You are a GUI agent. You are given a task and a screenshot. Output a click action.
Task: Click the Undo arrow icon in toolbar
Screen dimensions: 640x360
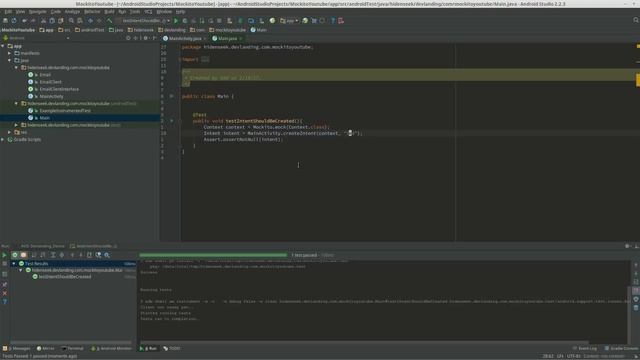click(x=24, y=20)
